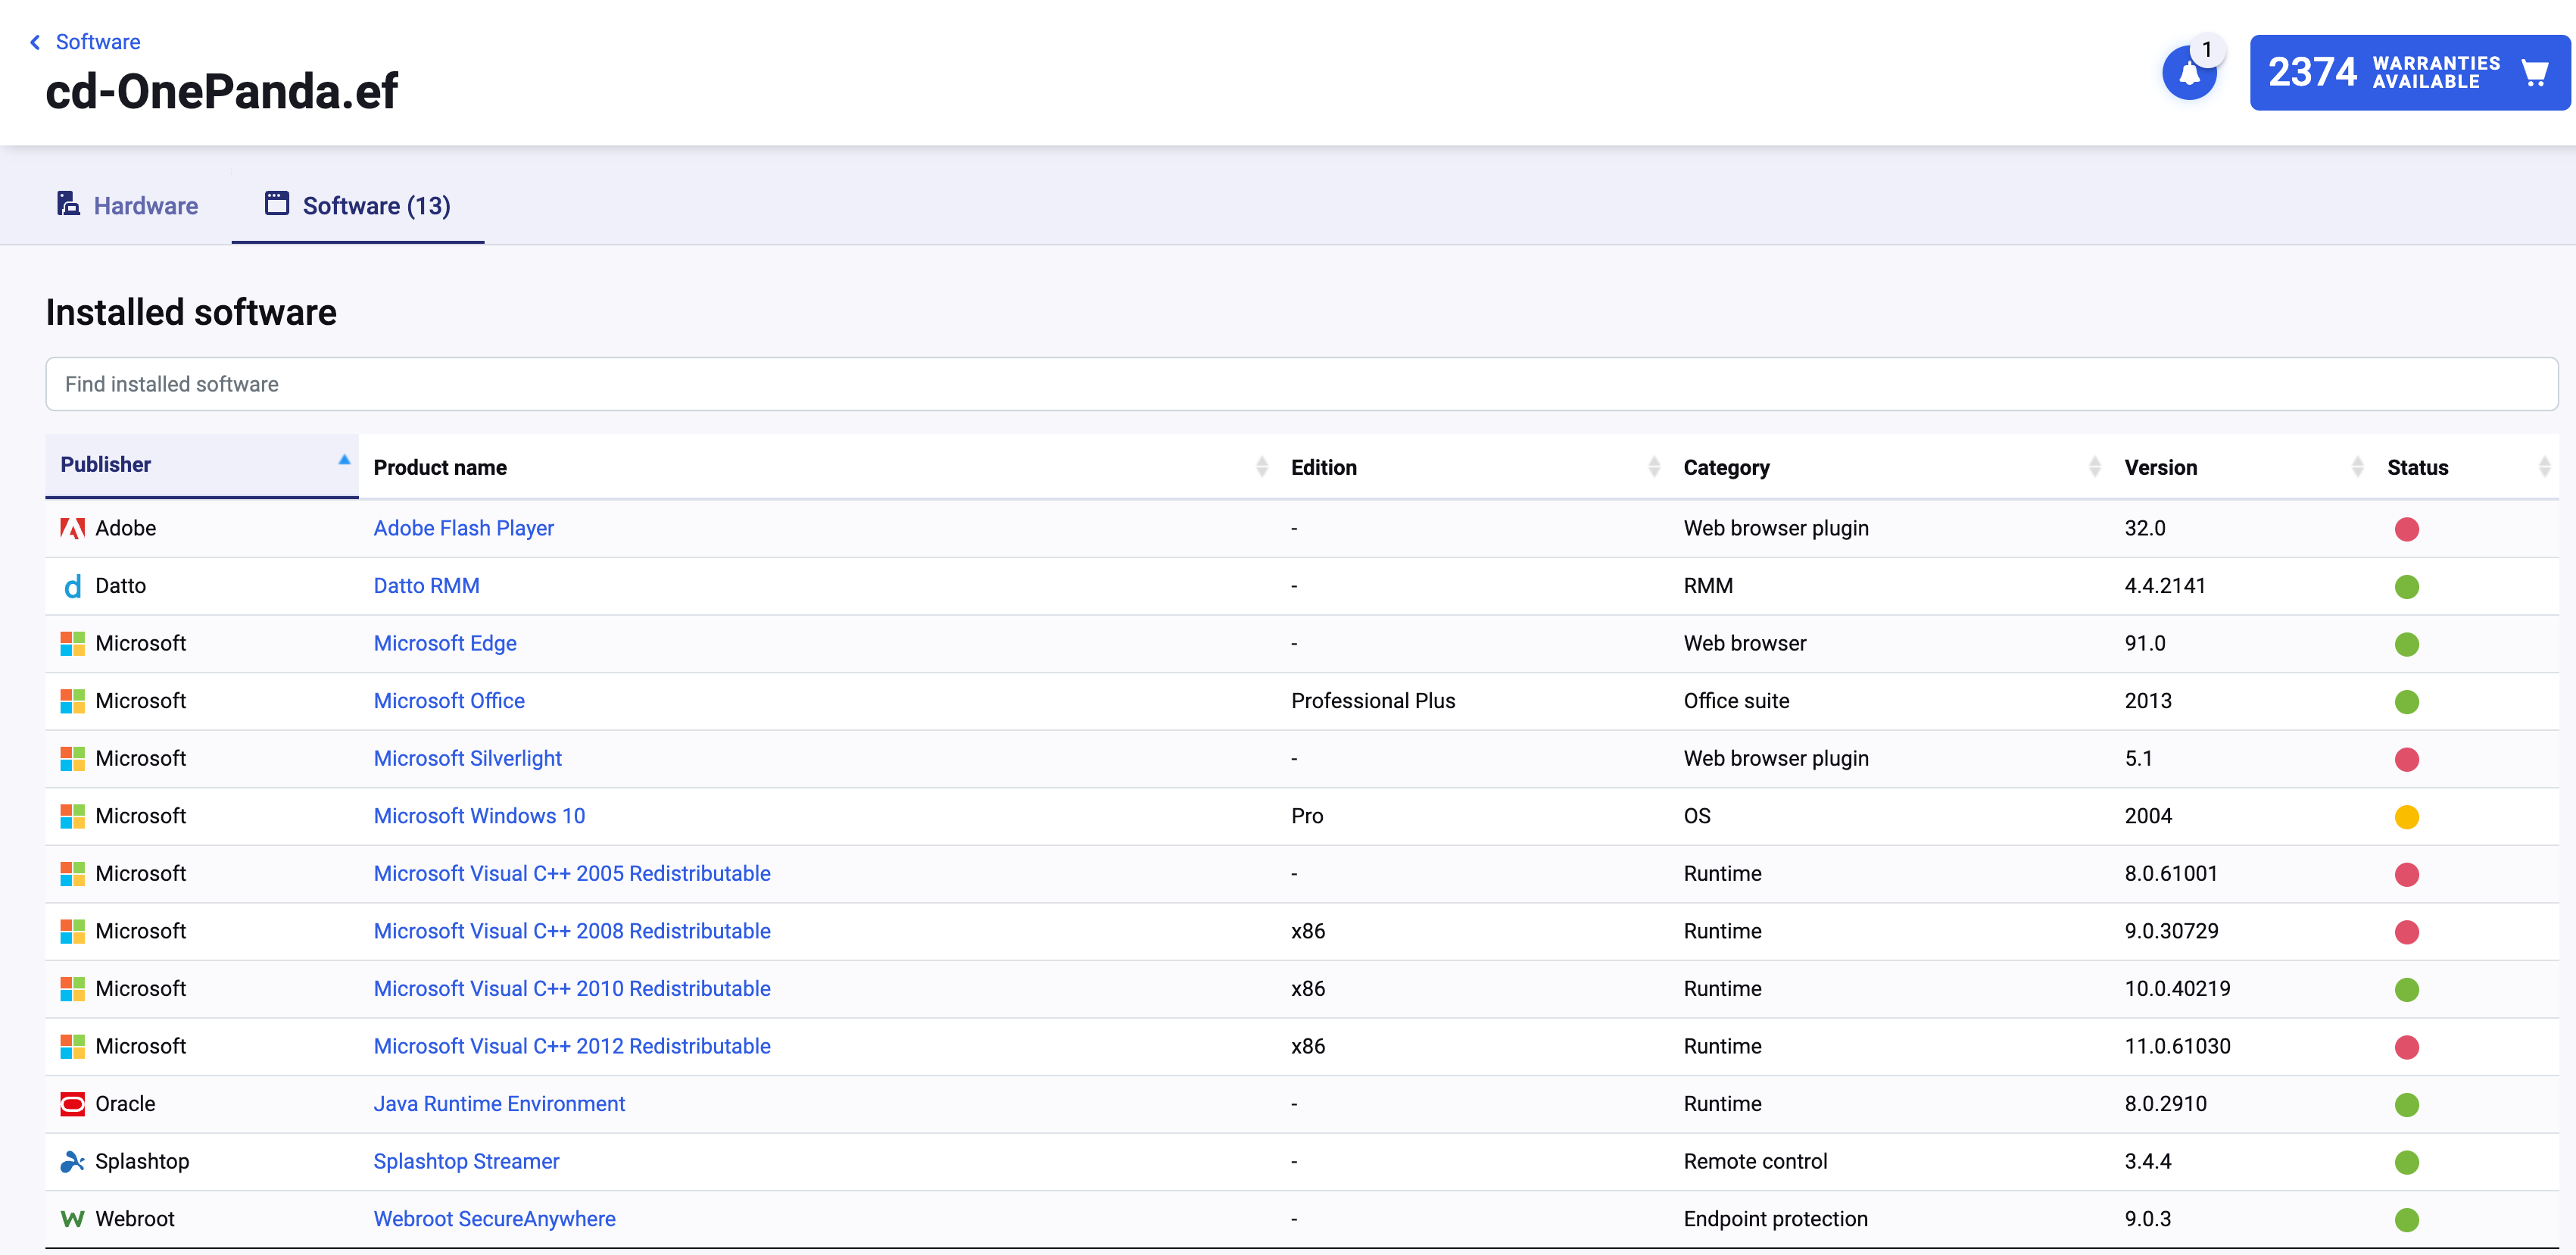The image size is (2576, 1255).
Task: Open Microsoft Office product link
Action: 449,701
